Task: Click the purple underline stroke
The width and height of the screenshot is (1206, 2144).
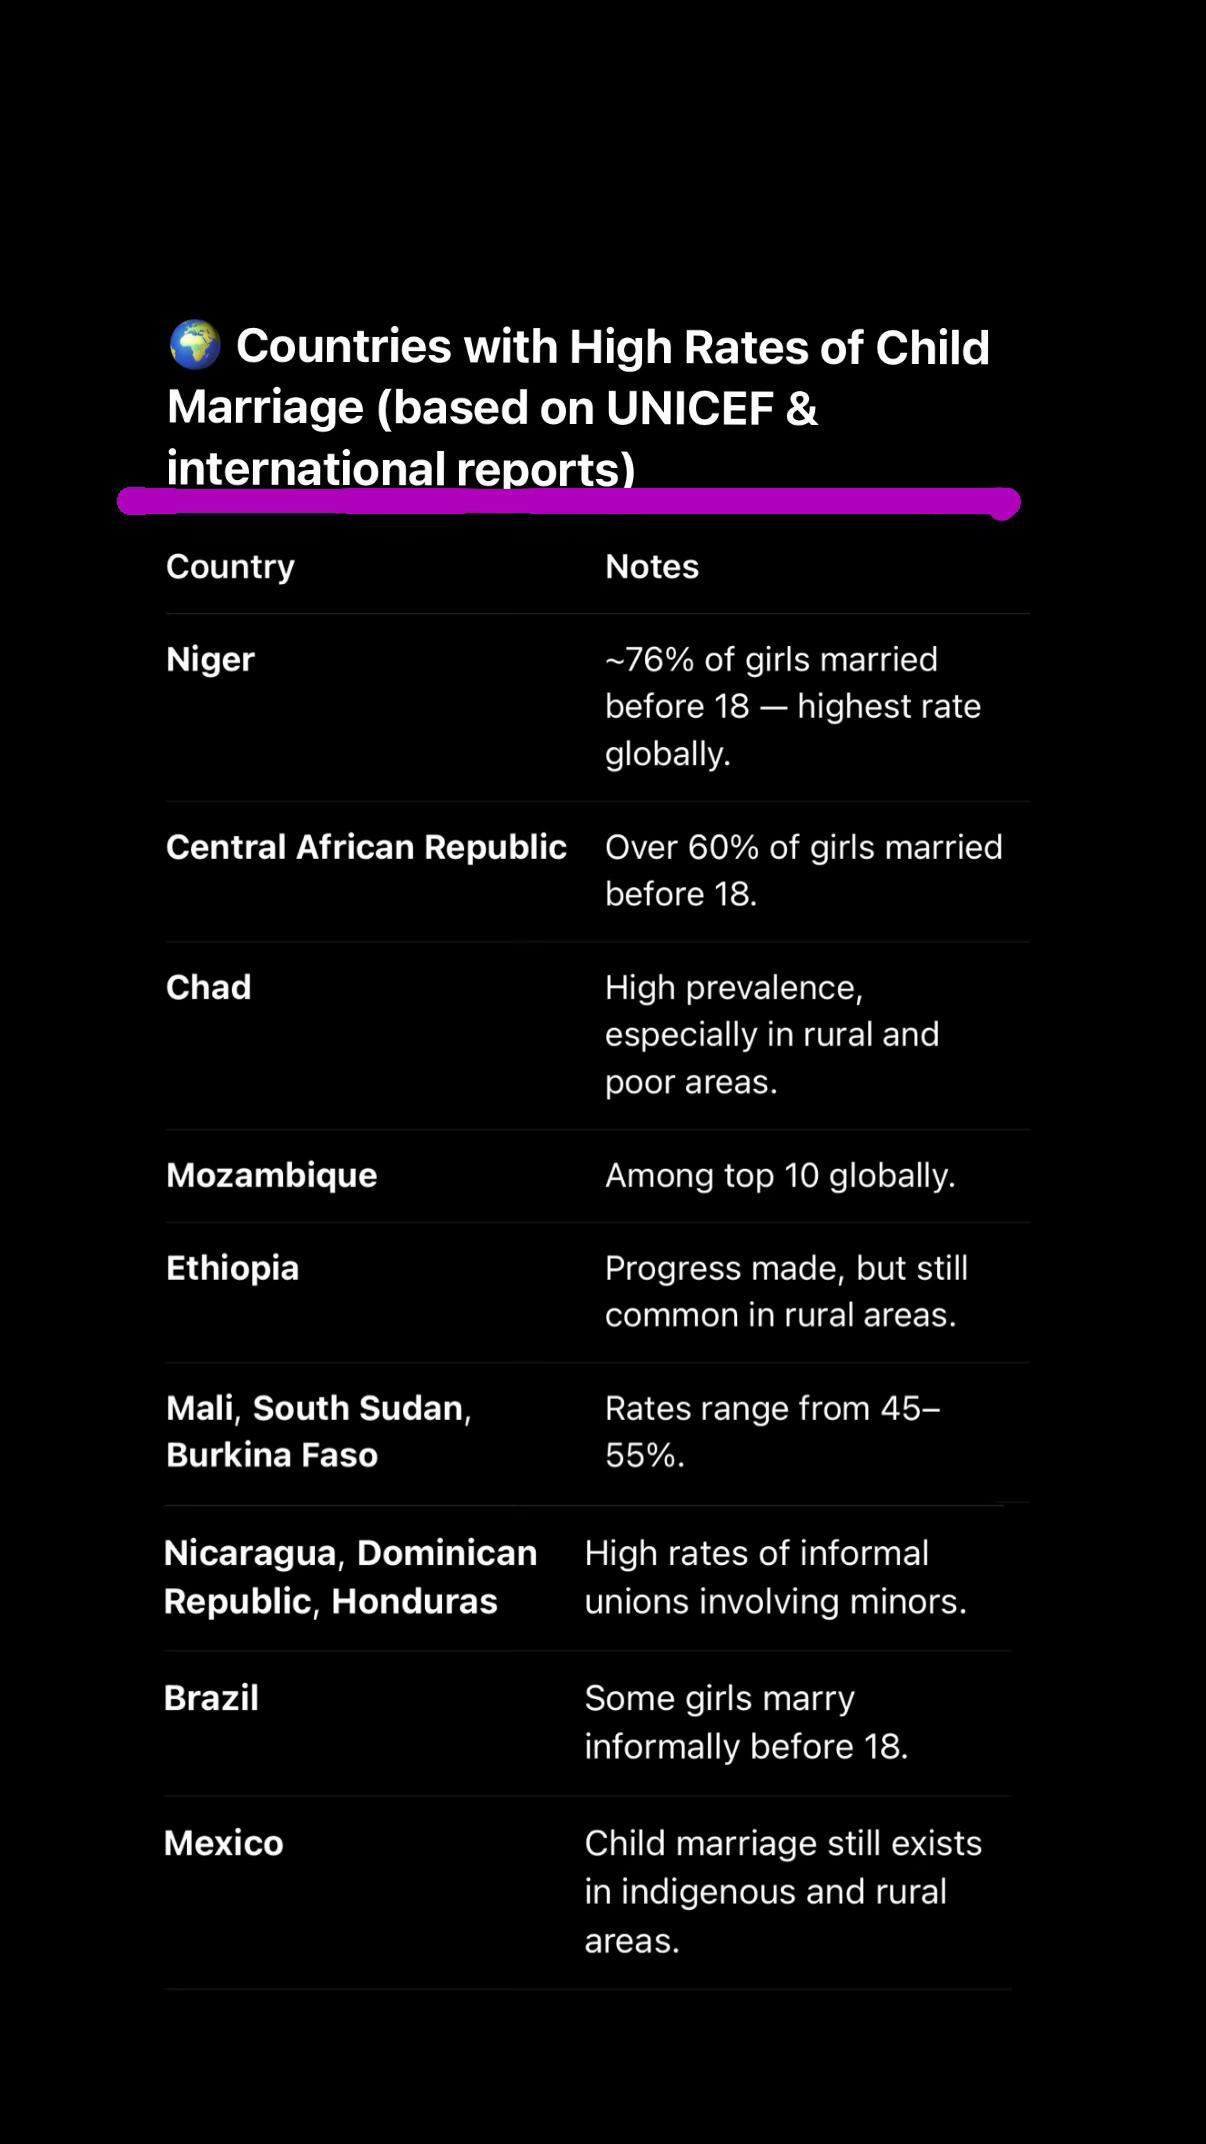Action: click(568, 501)
